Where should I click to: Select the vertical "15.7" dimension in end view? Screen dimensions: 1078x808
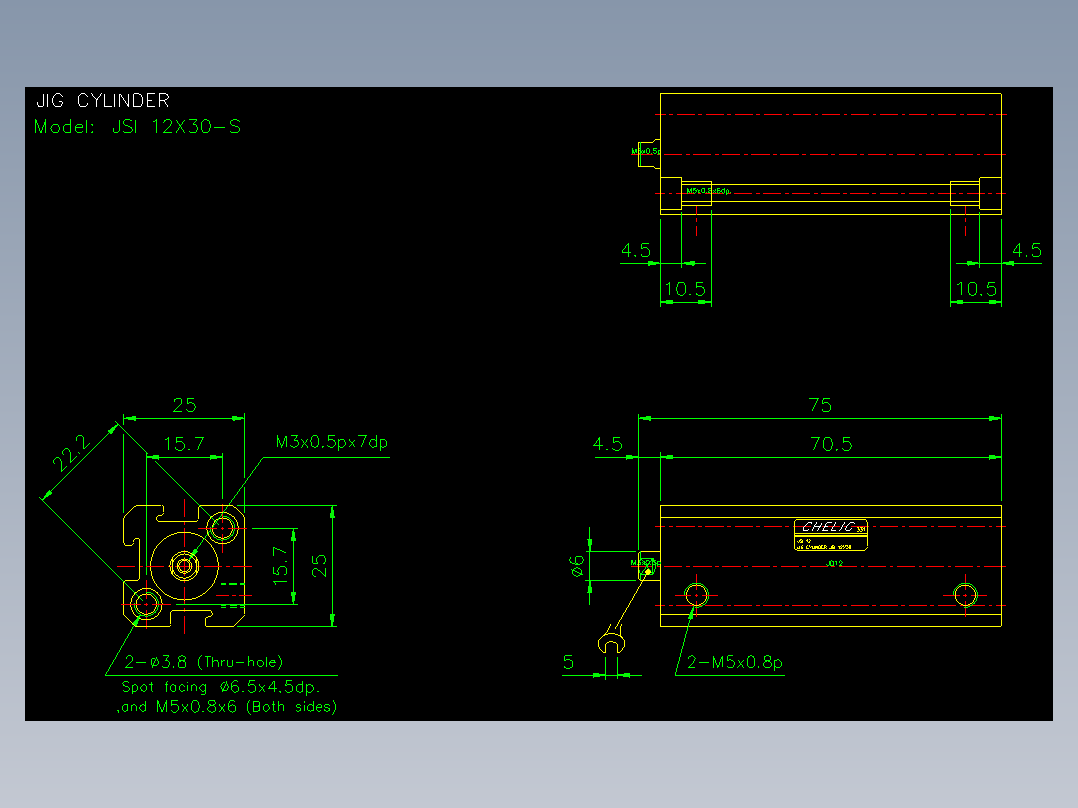280,565
